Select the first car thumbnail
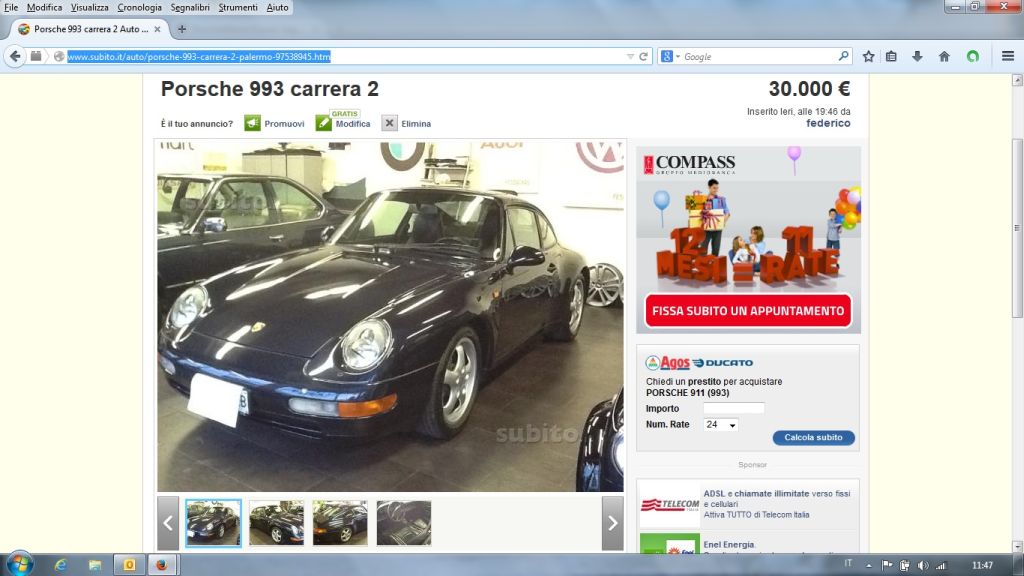The image size is (1024, 576). pos(214,523)
